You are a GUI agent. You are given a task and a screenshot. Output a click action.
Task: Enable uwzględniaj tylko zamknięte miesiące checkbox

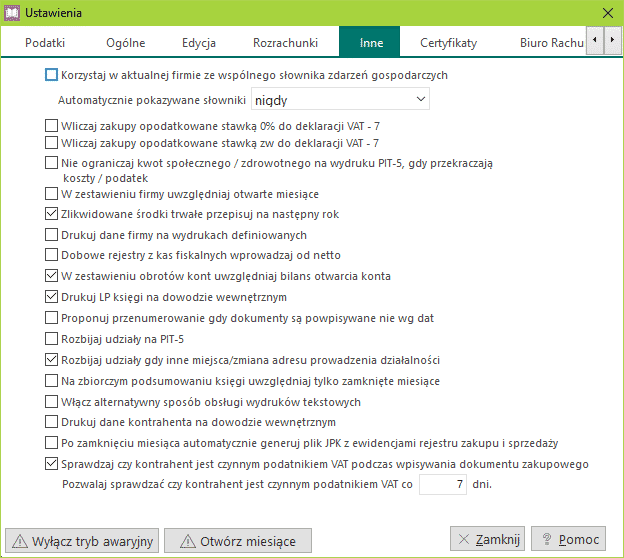(x=51, y=381)
